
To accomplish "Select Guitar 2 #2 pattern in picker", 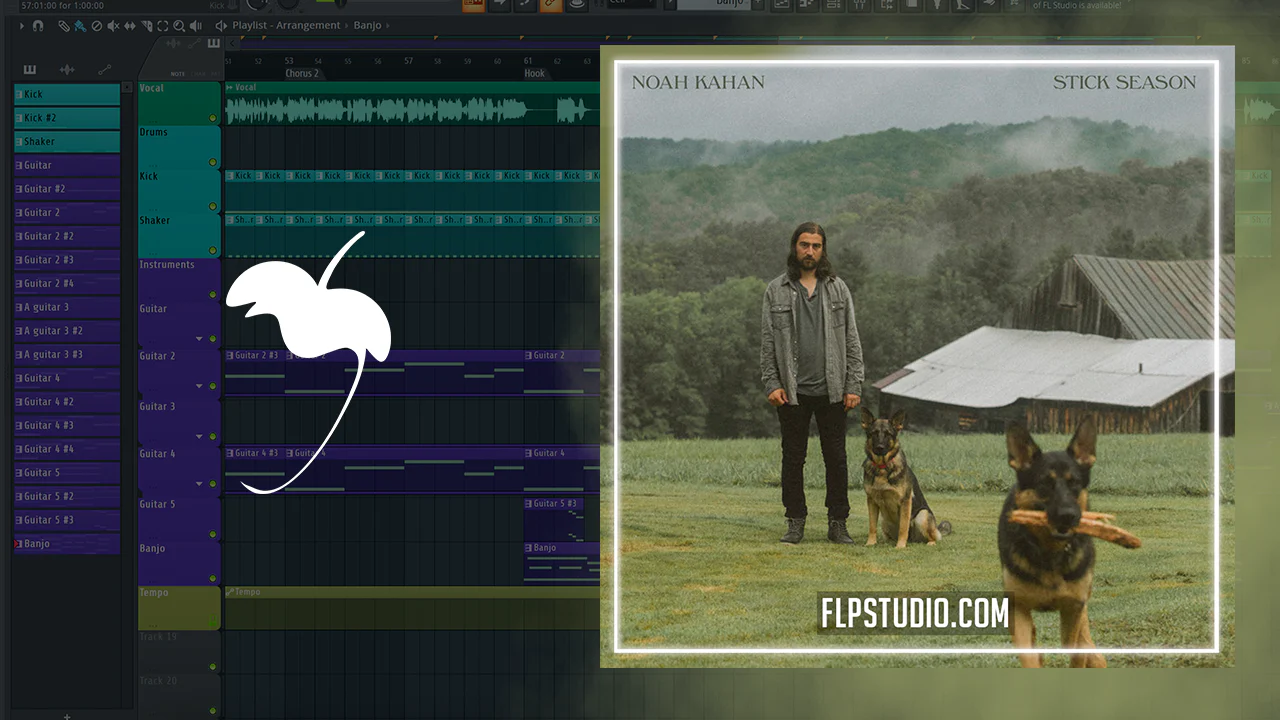I will (67, 236).
